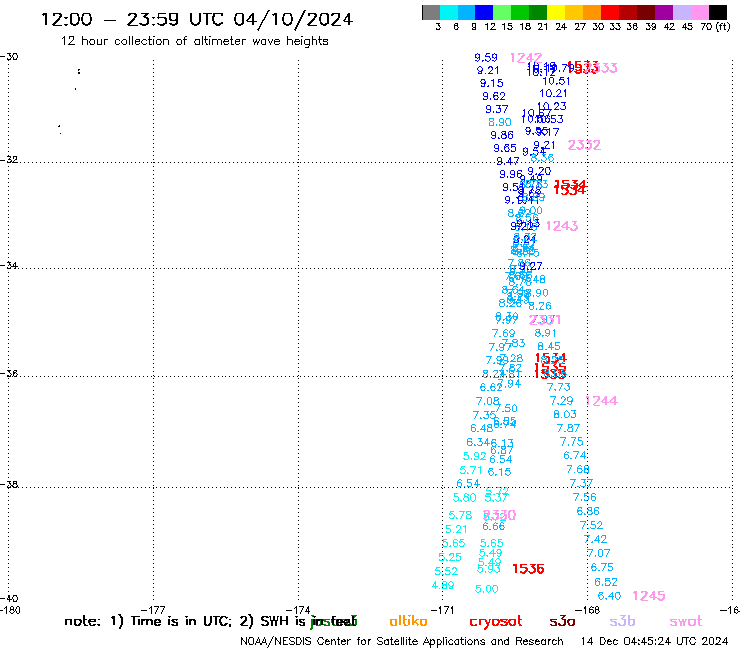Click wave height value 5.00
Viewport: 740px width, 650px height.
pos(487,589)
